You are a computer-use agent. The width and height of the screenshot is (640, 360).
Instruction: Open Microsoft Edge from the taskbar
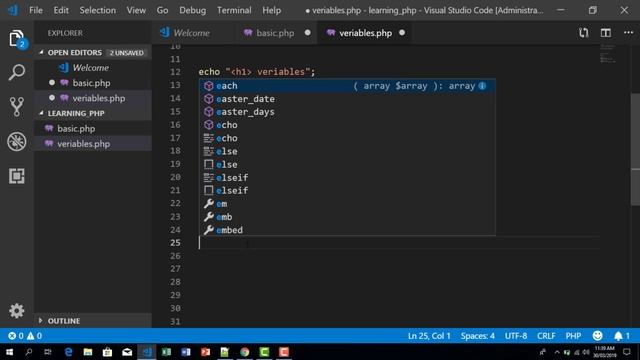[68, 352]
